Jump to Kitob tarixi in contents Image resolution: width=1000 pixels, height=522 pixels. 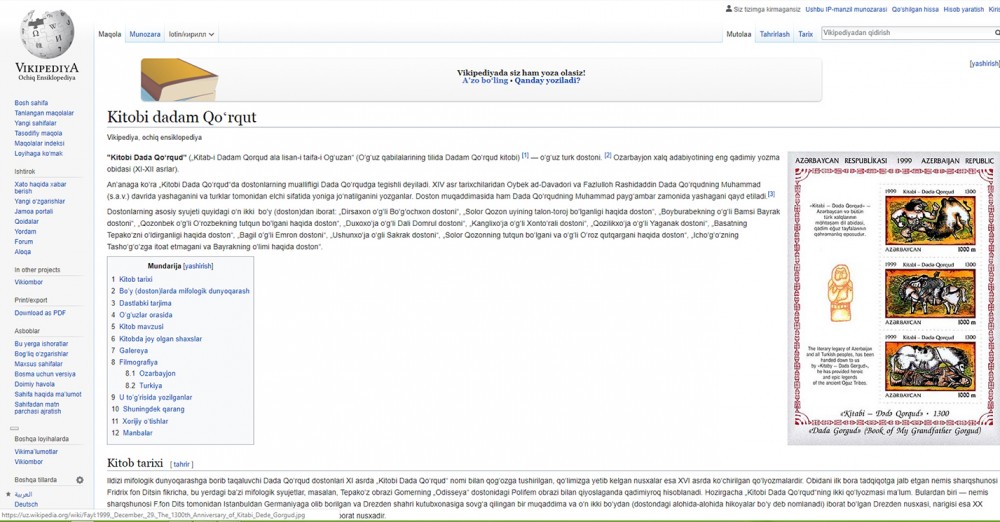click(x=135, y=280)
